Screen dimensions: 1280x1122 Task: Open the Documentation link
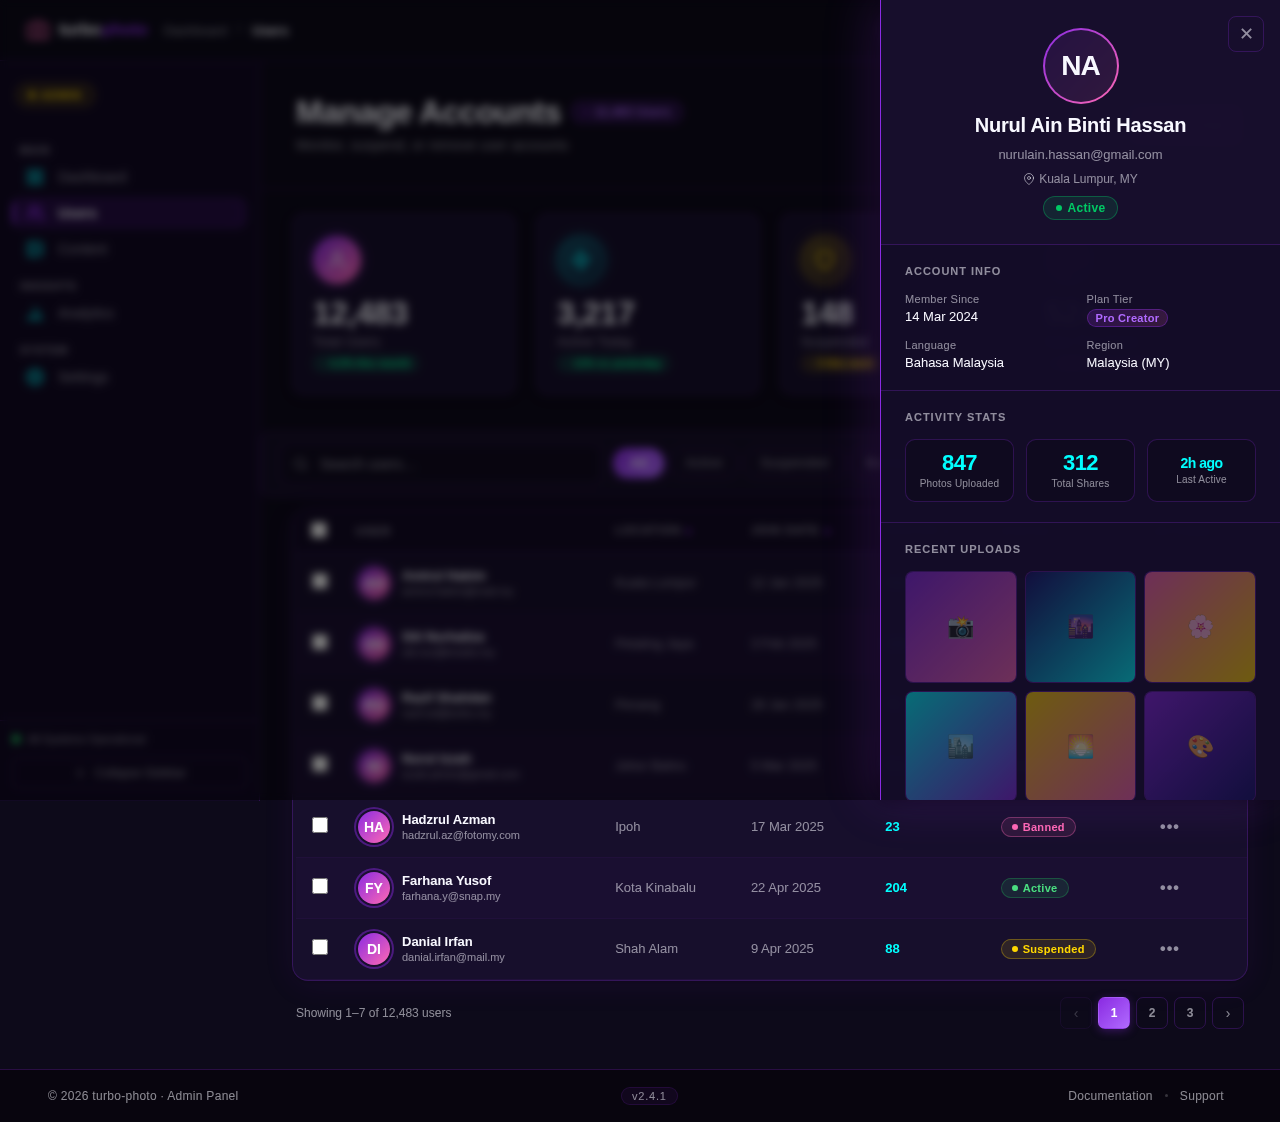[1110, 1096]
